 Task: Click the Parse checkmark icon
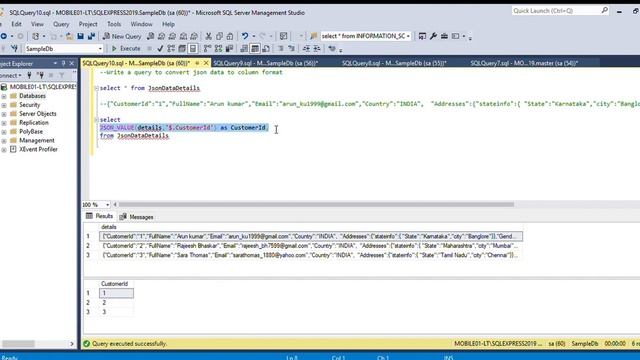[160, 49]
